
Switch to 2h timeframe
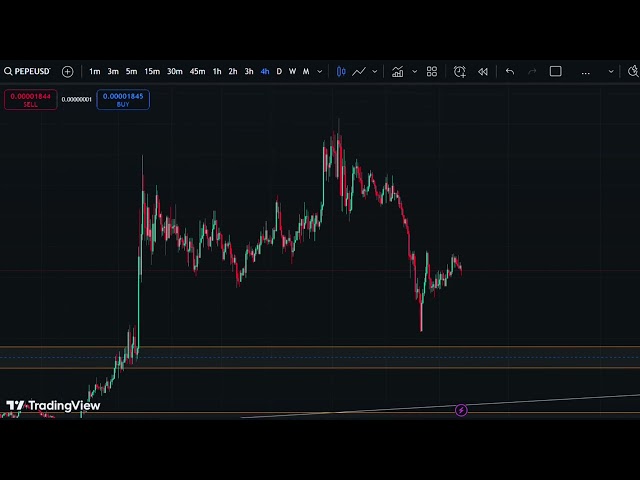[233, 71]
